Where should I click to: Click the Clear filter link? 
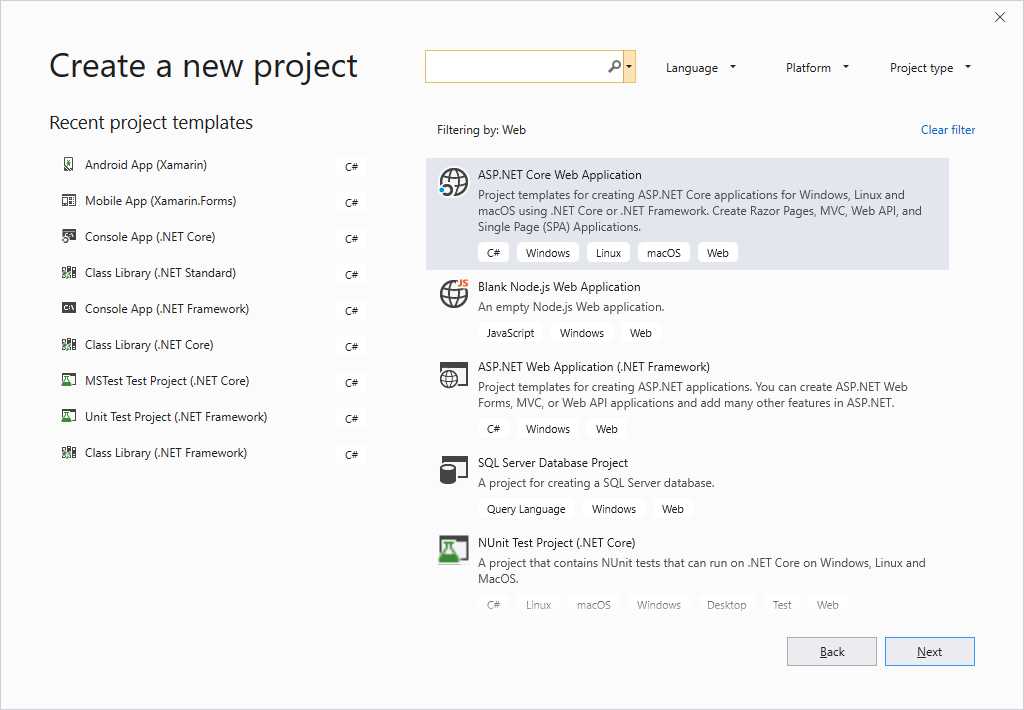[x=947, y=129]
